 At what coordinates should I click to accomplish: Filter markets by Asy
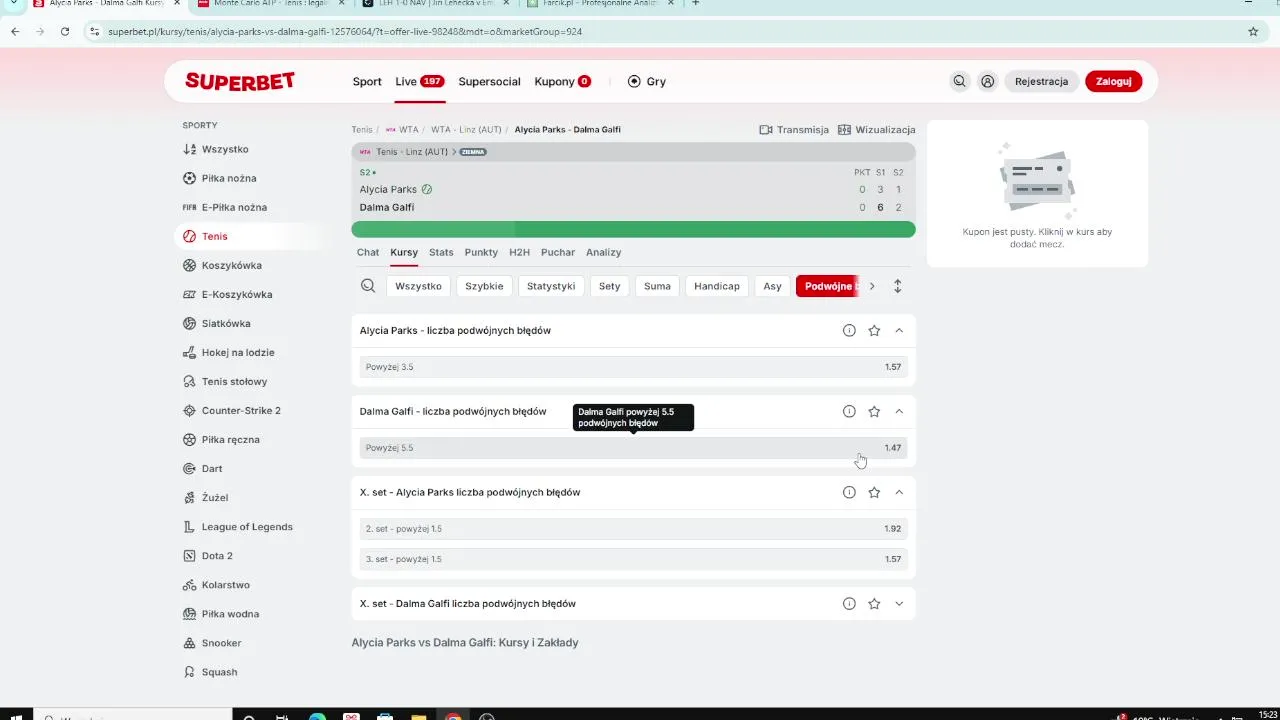772,286
